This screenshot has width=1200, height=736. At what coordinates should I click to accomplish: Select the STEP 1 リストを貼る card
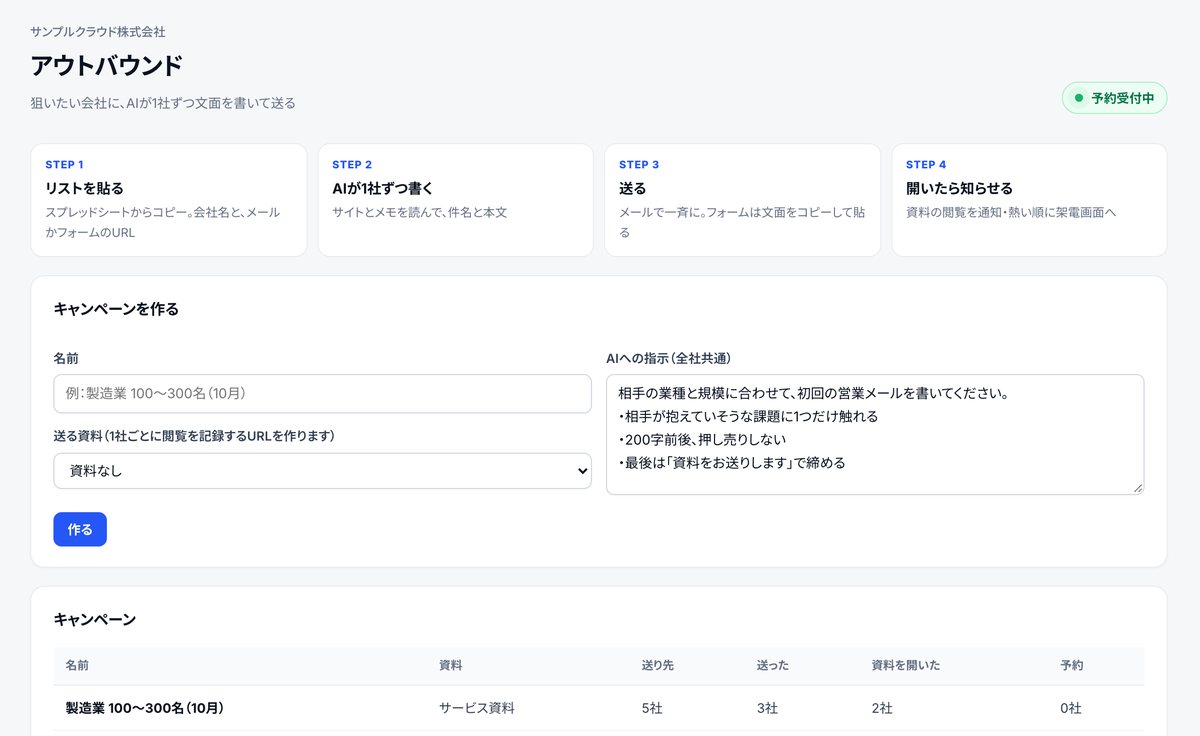169,200
